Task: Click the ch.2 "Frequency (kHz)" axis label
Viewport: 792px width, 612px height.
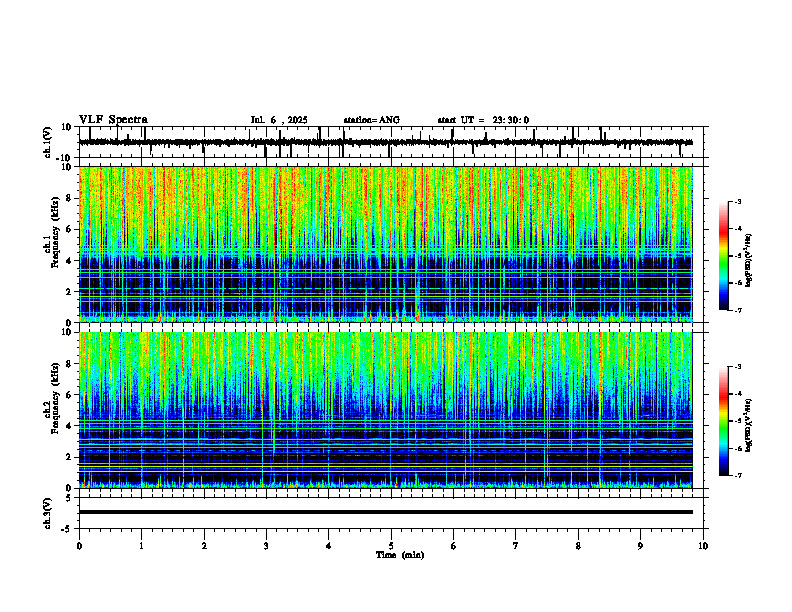Action: click(x=56, y=398)
